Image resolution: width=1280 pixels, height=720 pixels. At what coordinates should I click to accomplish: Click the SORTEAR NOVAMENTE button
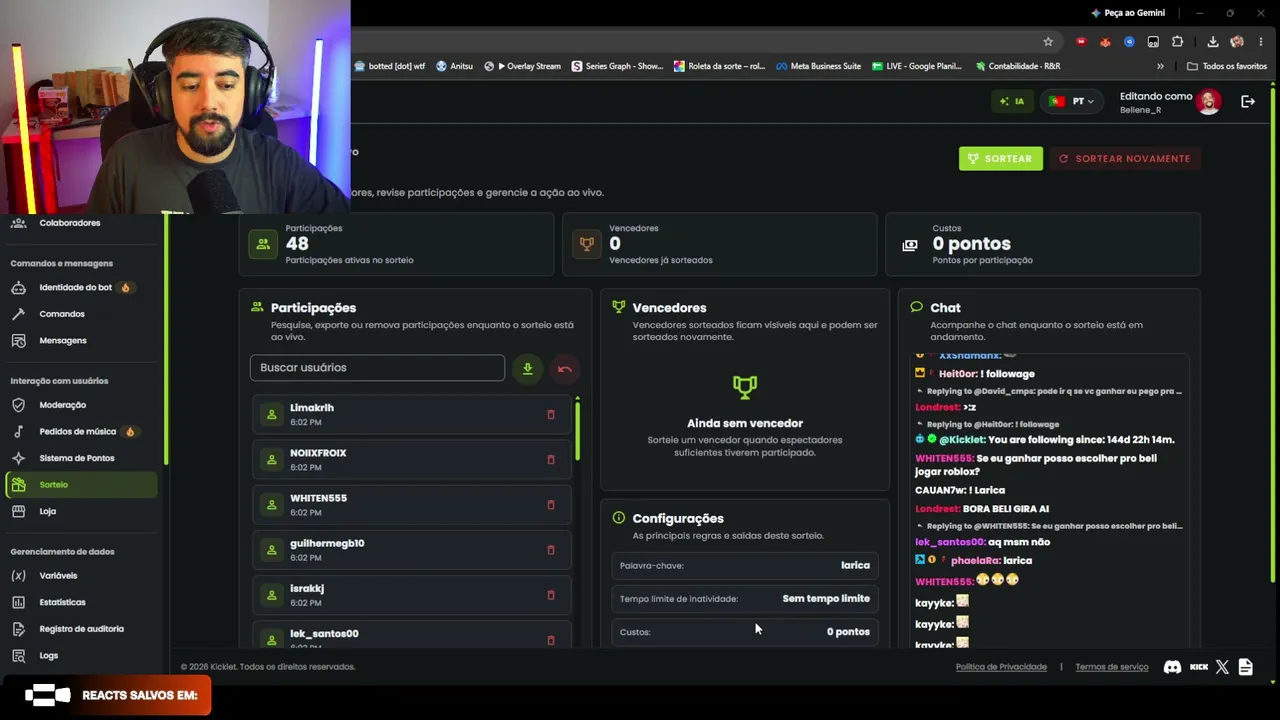[1124, 159]
